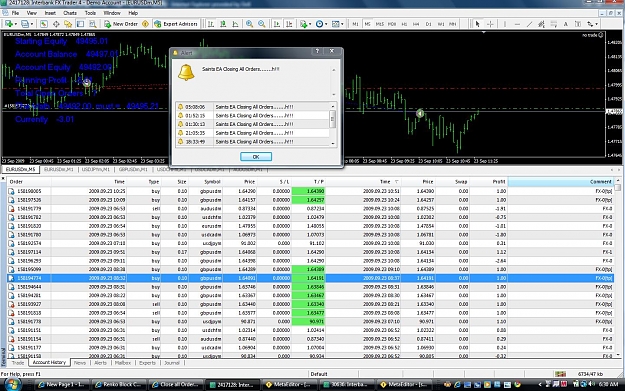Switch to the Experts terminal tab
Screen dimensions: 625x391
(x=147, y=363)
